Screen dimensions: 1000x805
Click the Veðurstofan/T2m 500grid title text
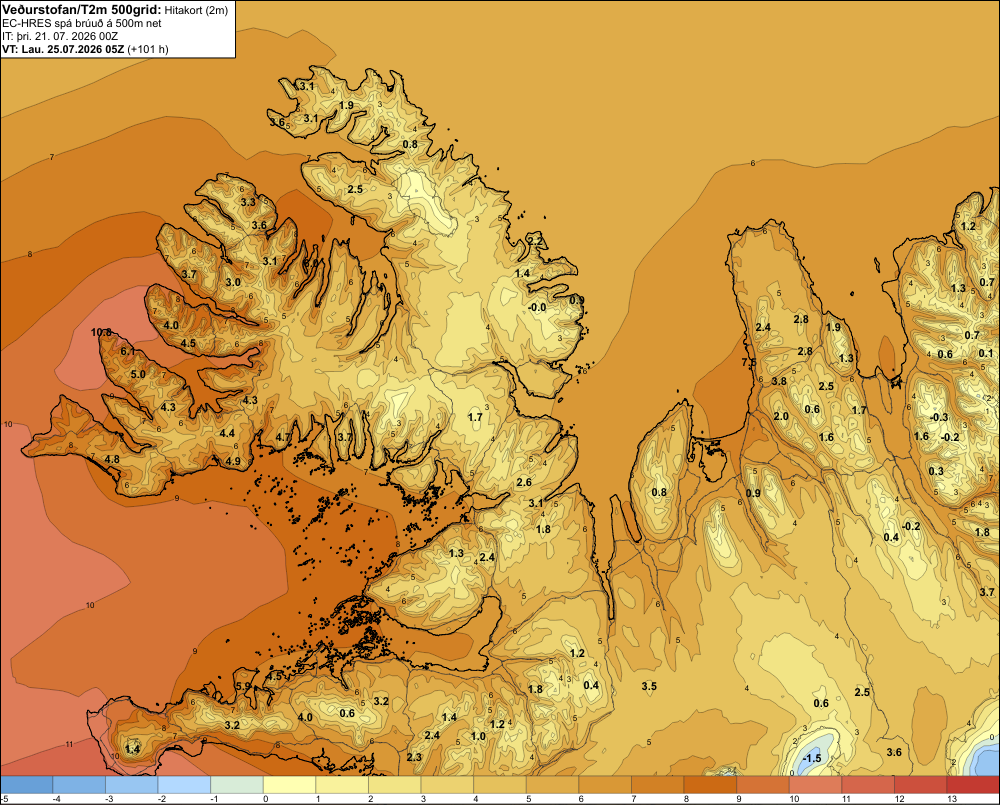[x=81, y=10]
